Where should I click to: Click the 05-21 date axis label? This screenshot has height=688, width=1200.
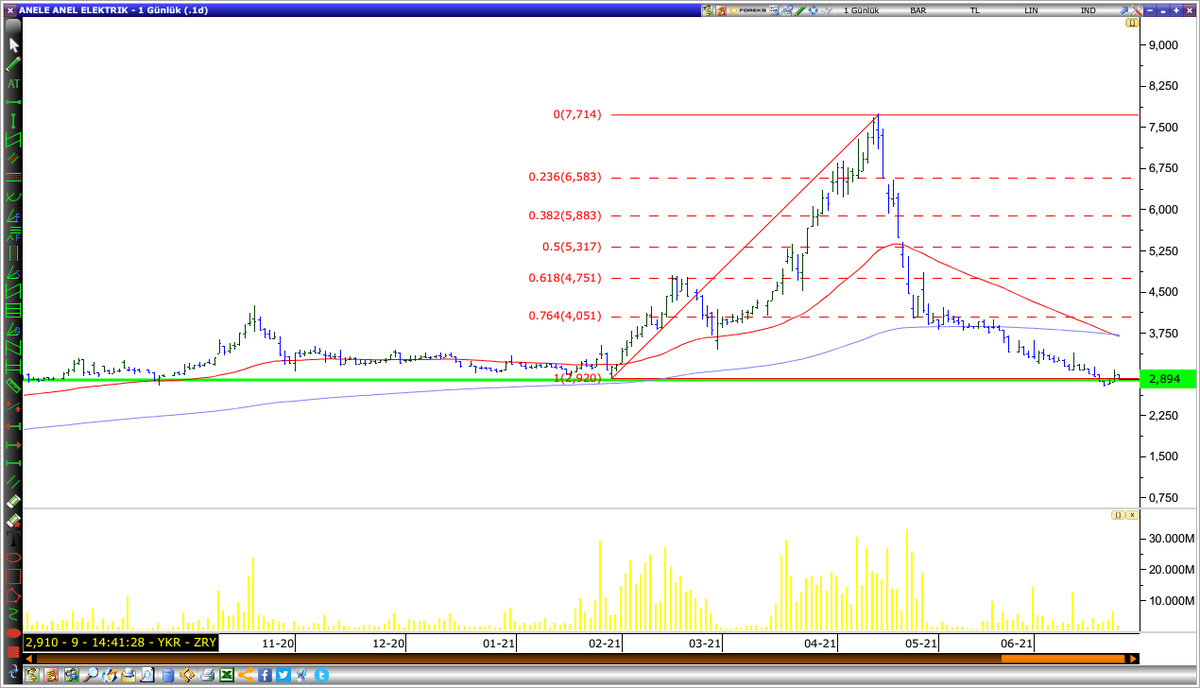tap(922, 643)
